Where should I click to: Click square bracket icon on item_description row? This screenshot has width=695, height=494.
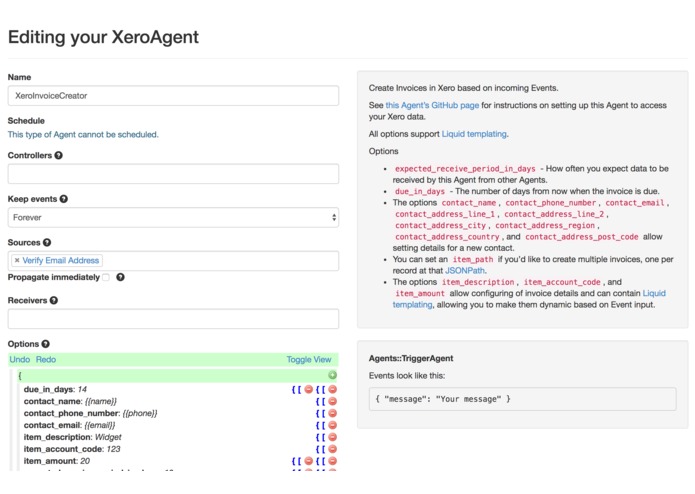[323, 437]
